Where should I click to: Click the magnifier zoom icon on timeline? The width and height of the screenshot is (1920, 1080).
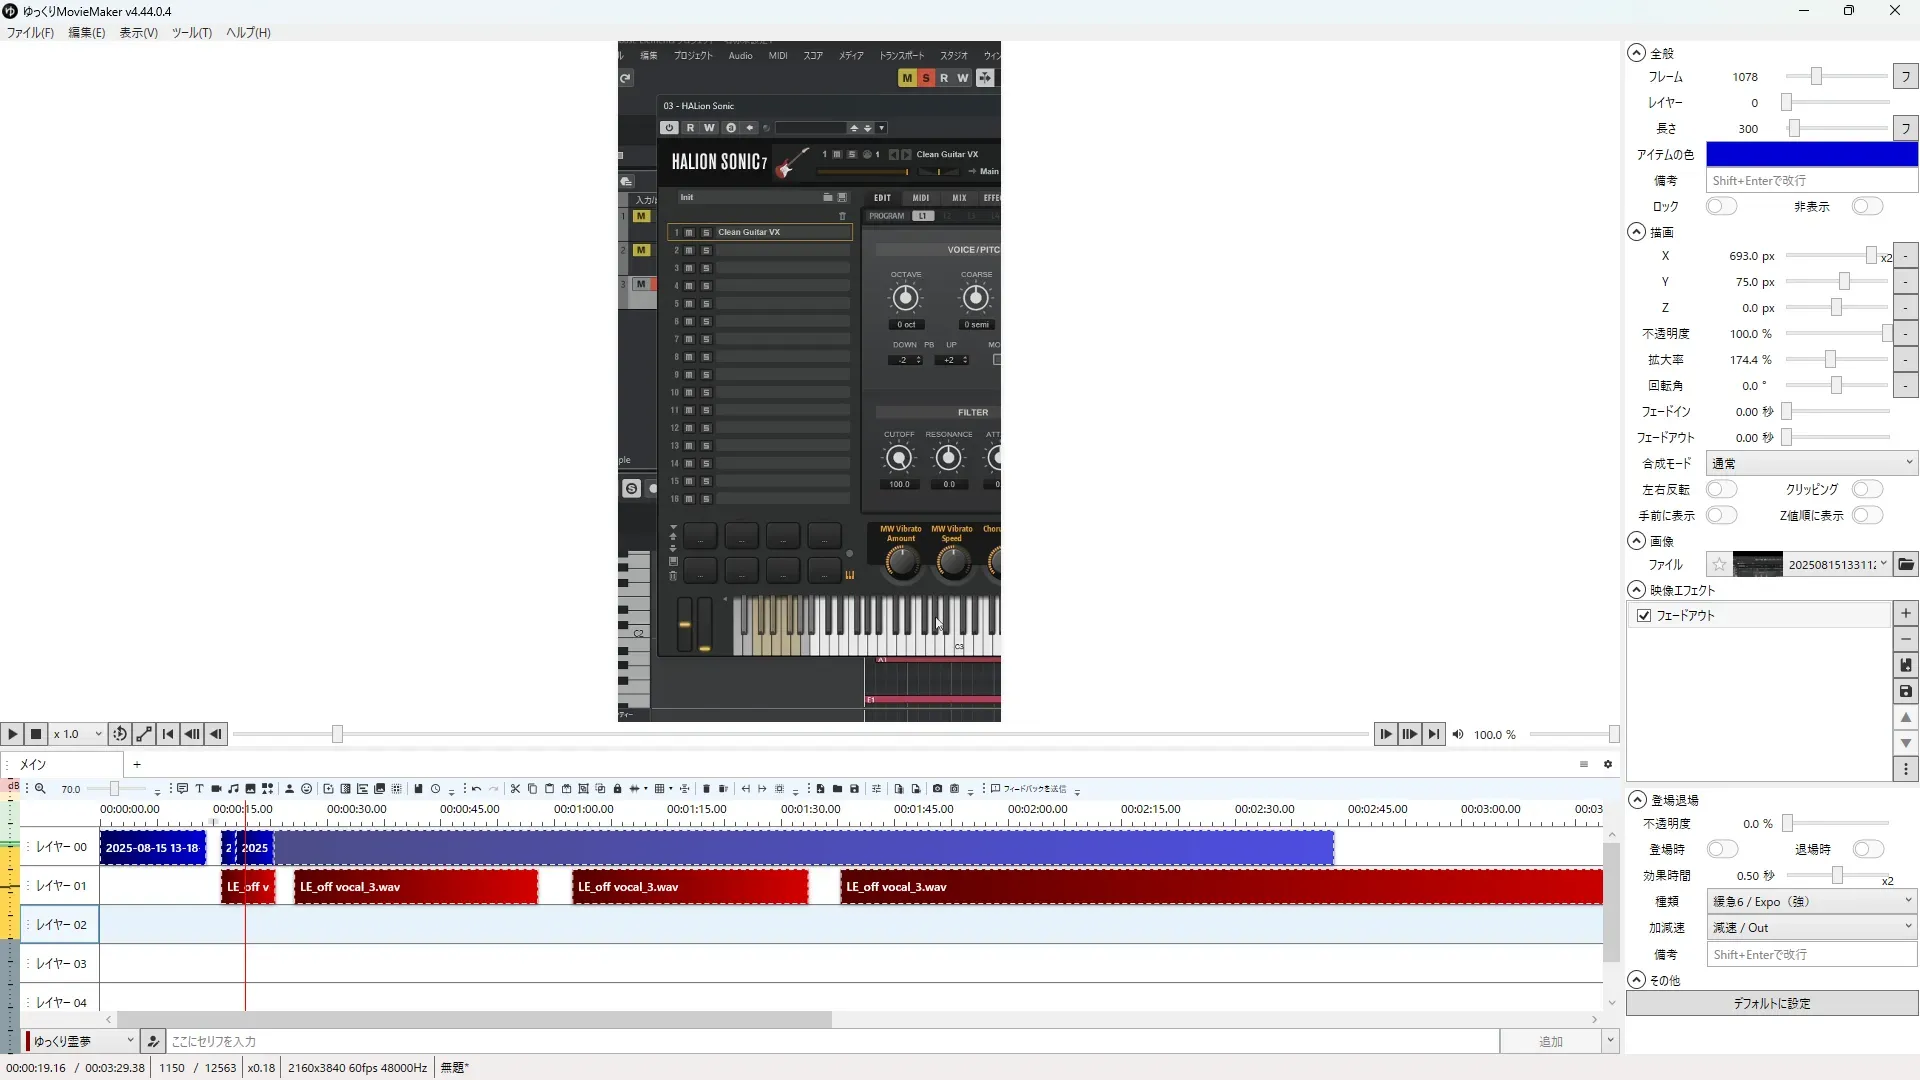coord(40,789)
